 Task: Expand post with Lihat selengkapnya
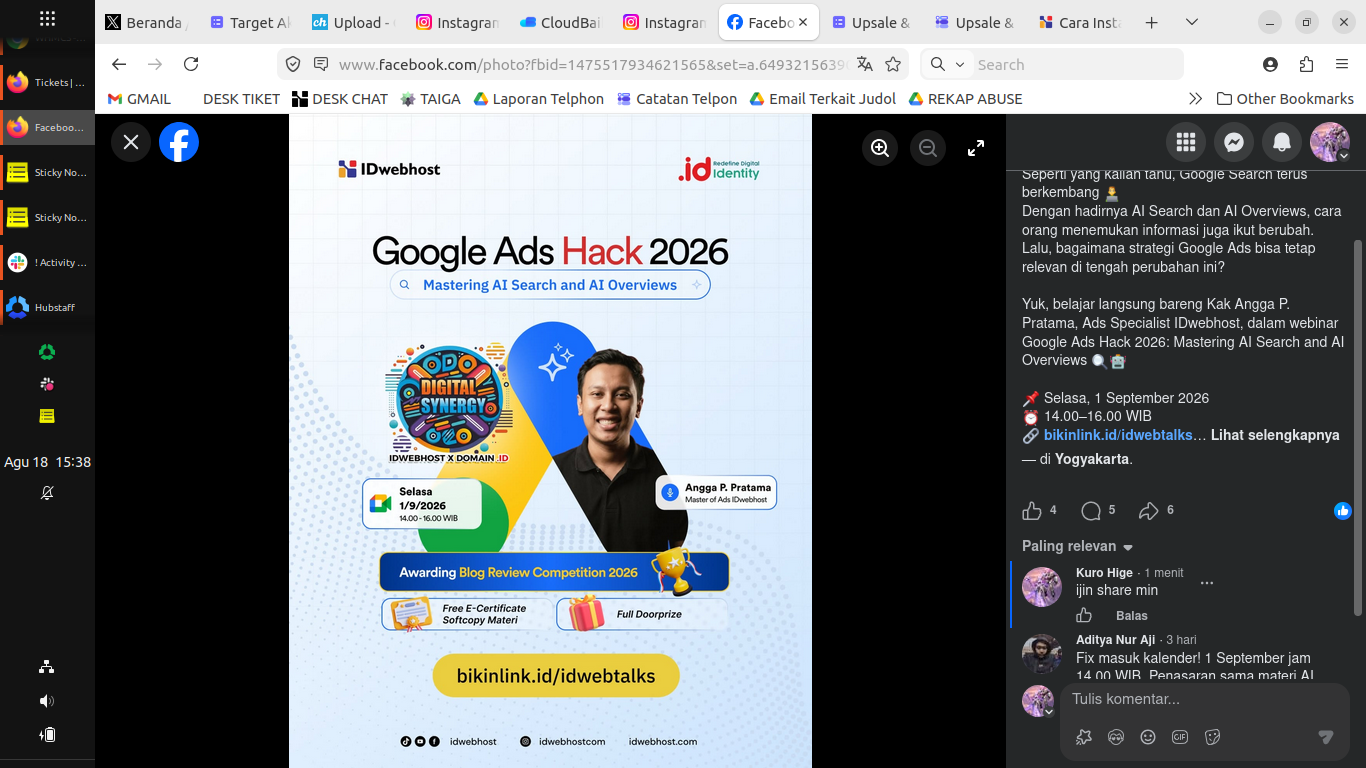click(1275, 435)
